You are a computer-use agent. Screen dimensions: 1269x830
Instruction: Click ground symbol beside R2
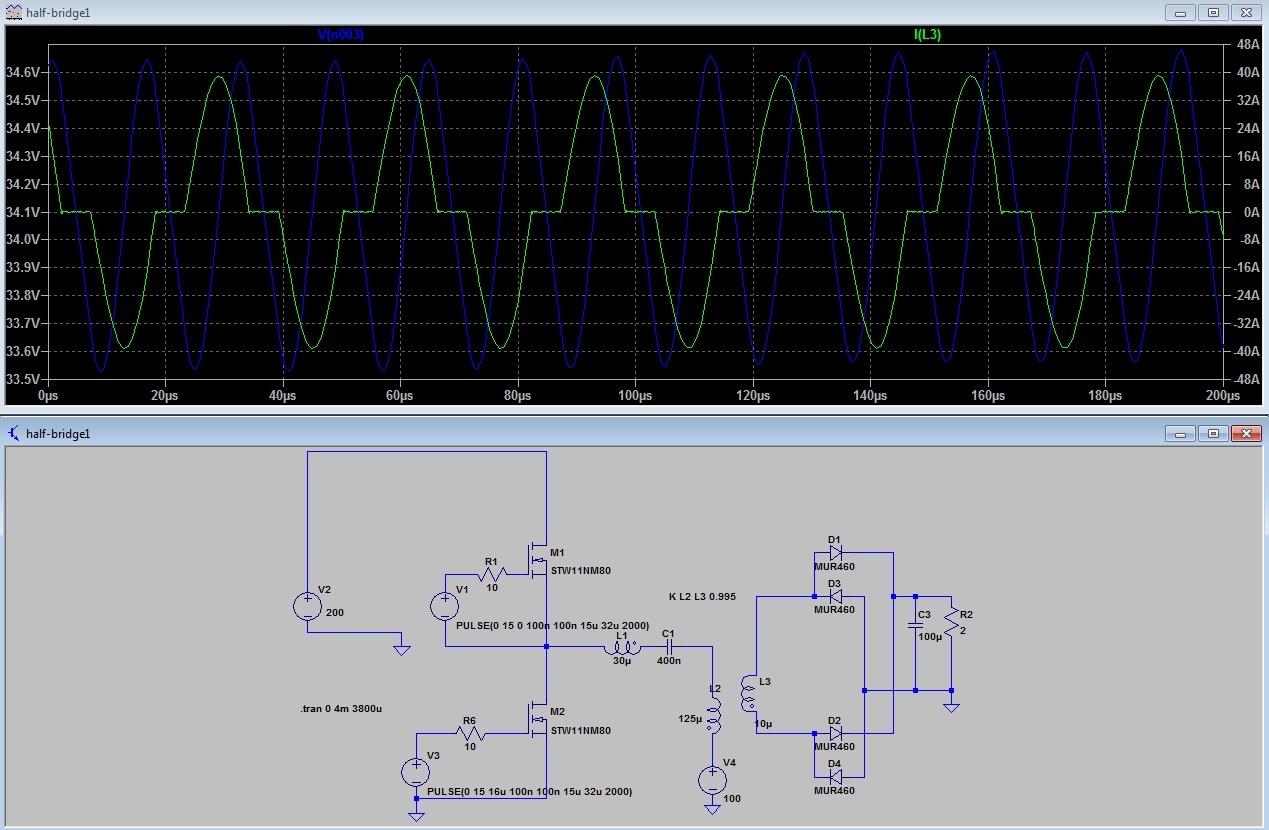(x=952, y=706)
